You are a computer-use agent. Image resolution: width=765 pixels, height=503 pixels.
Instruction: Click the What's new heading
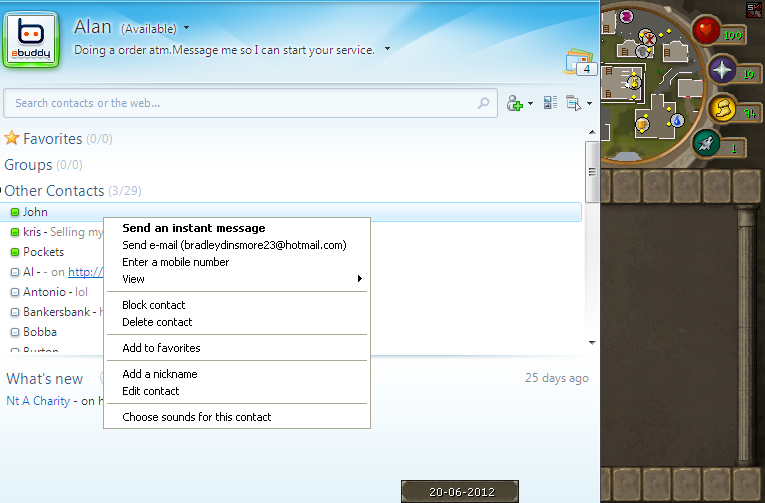tap(44, 379)
